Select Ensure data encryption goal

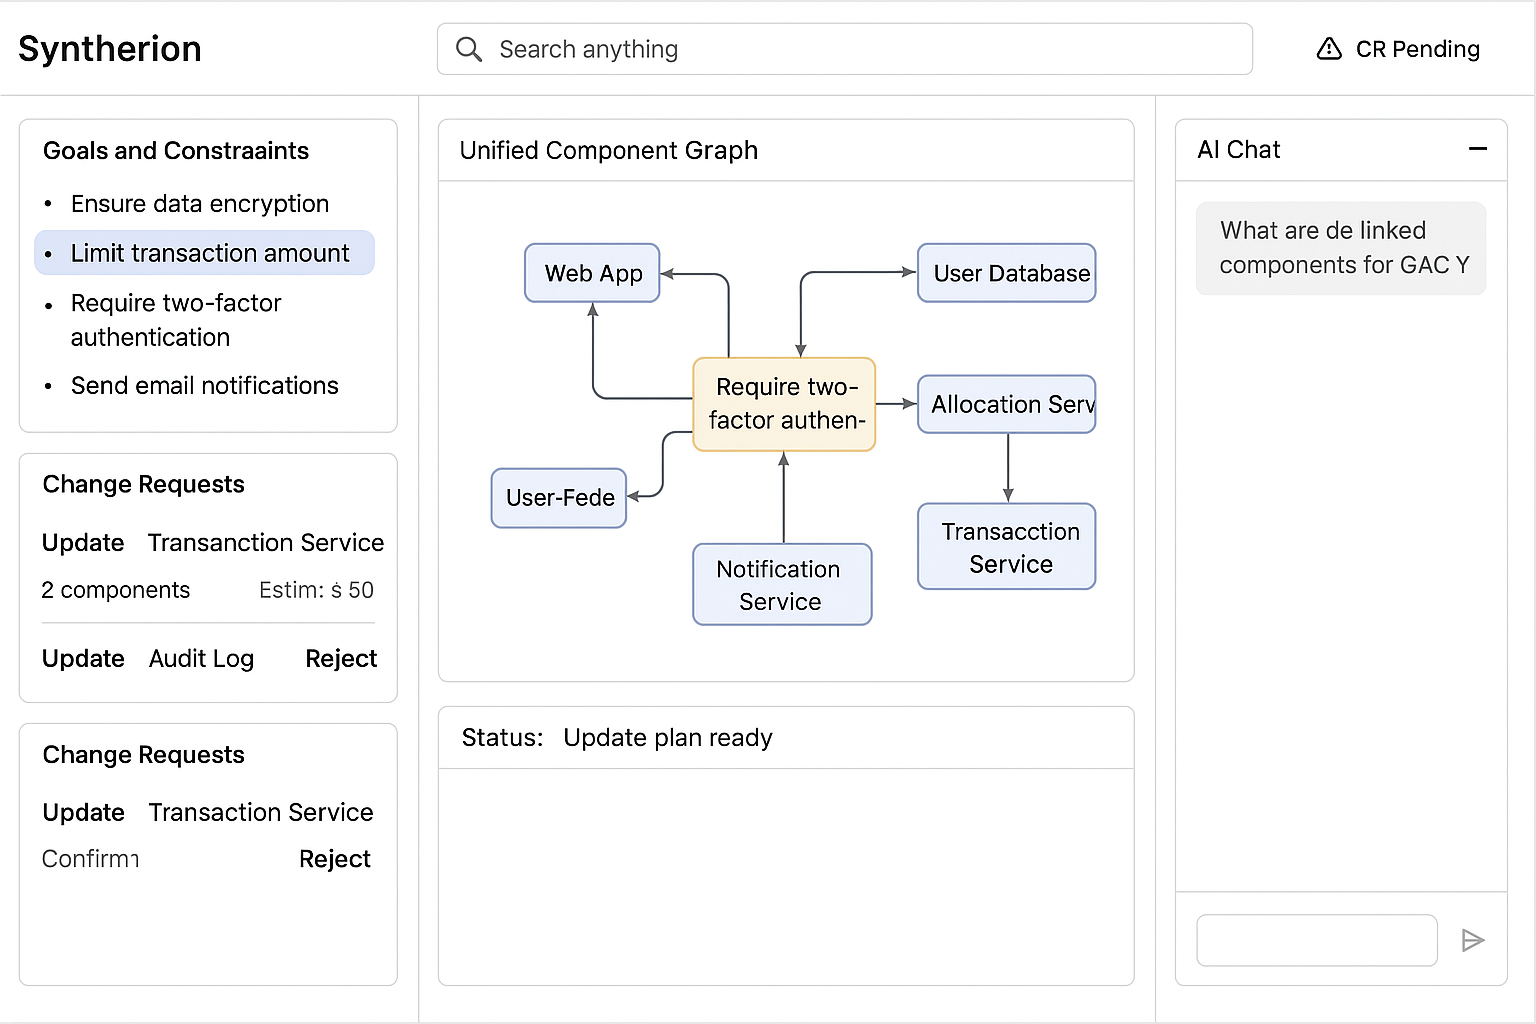pos(200,204)
